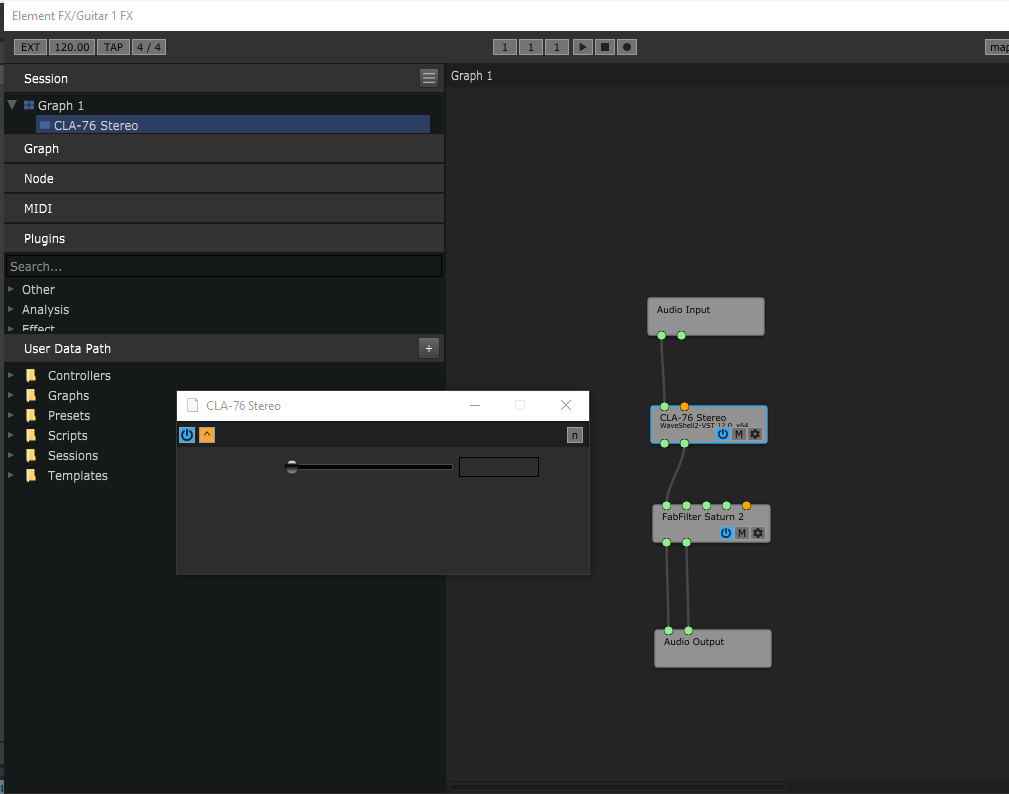
Task: Open the Session panel menu icon
Action: click(x=429, y=77)
